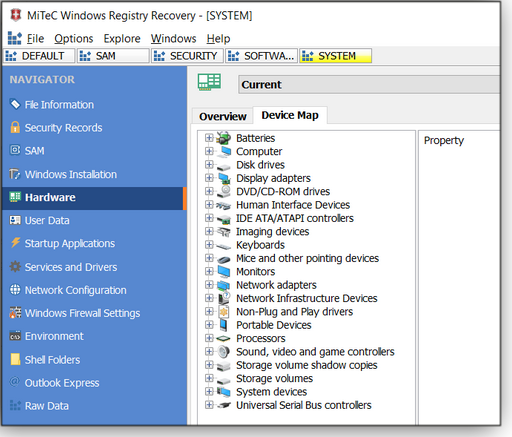Expand the Network adapters node
Screen dimensions: 512x437
click(209, 285)
